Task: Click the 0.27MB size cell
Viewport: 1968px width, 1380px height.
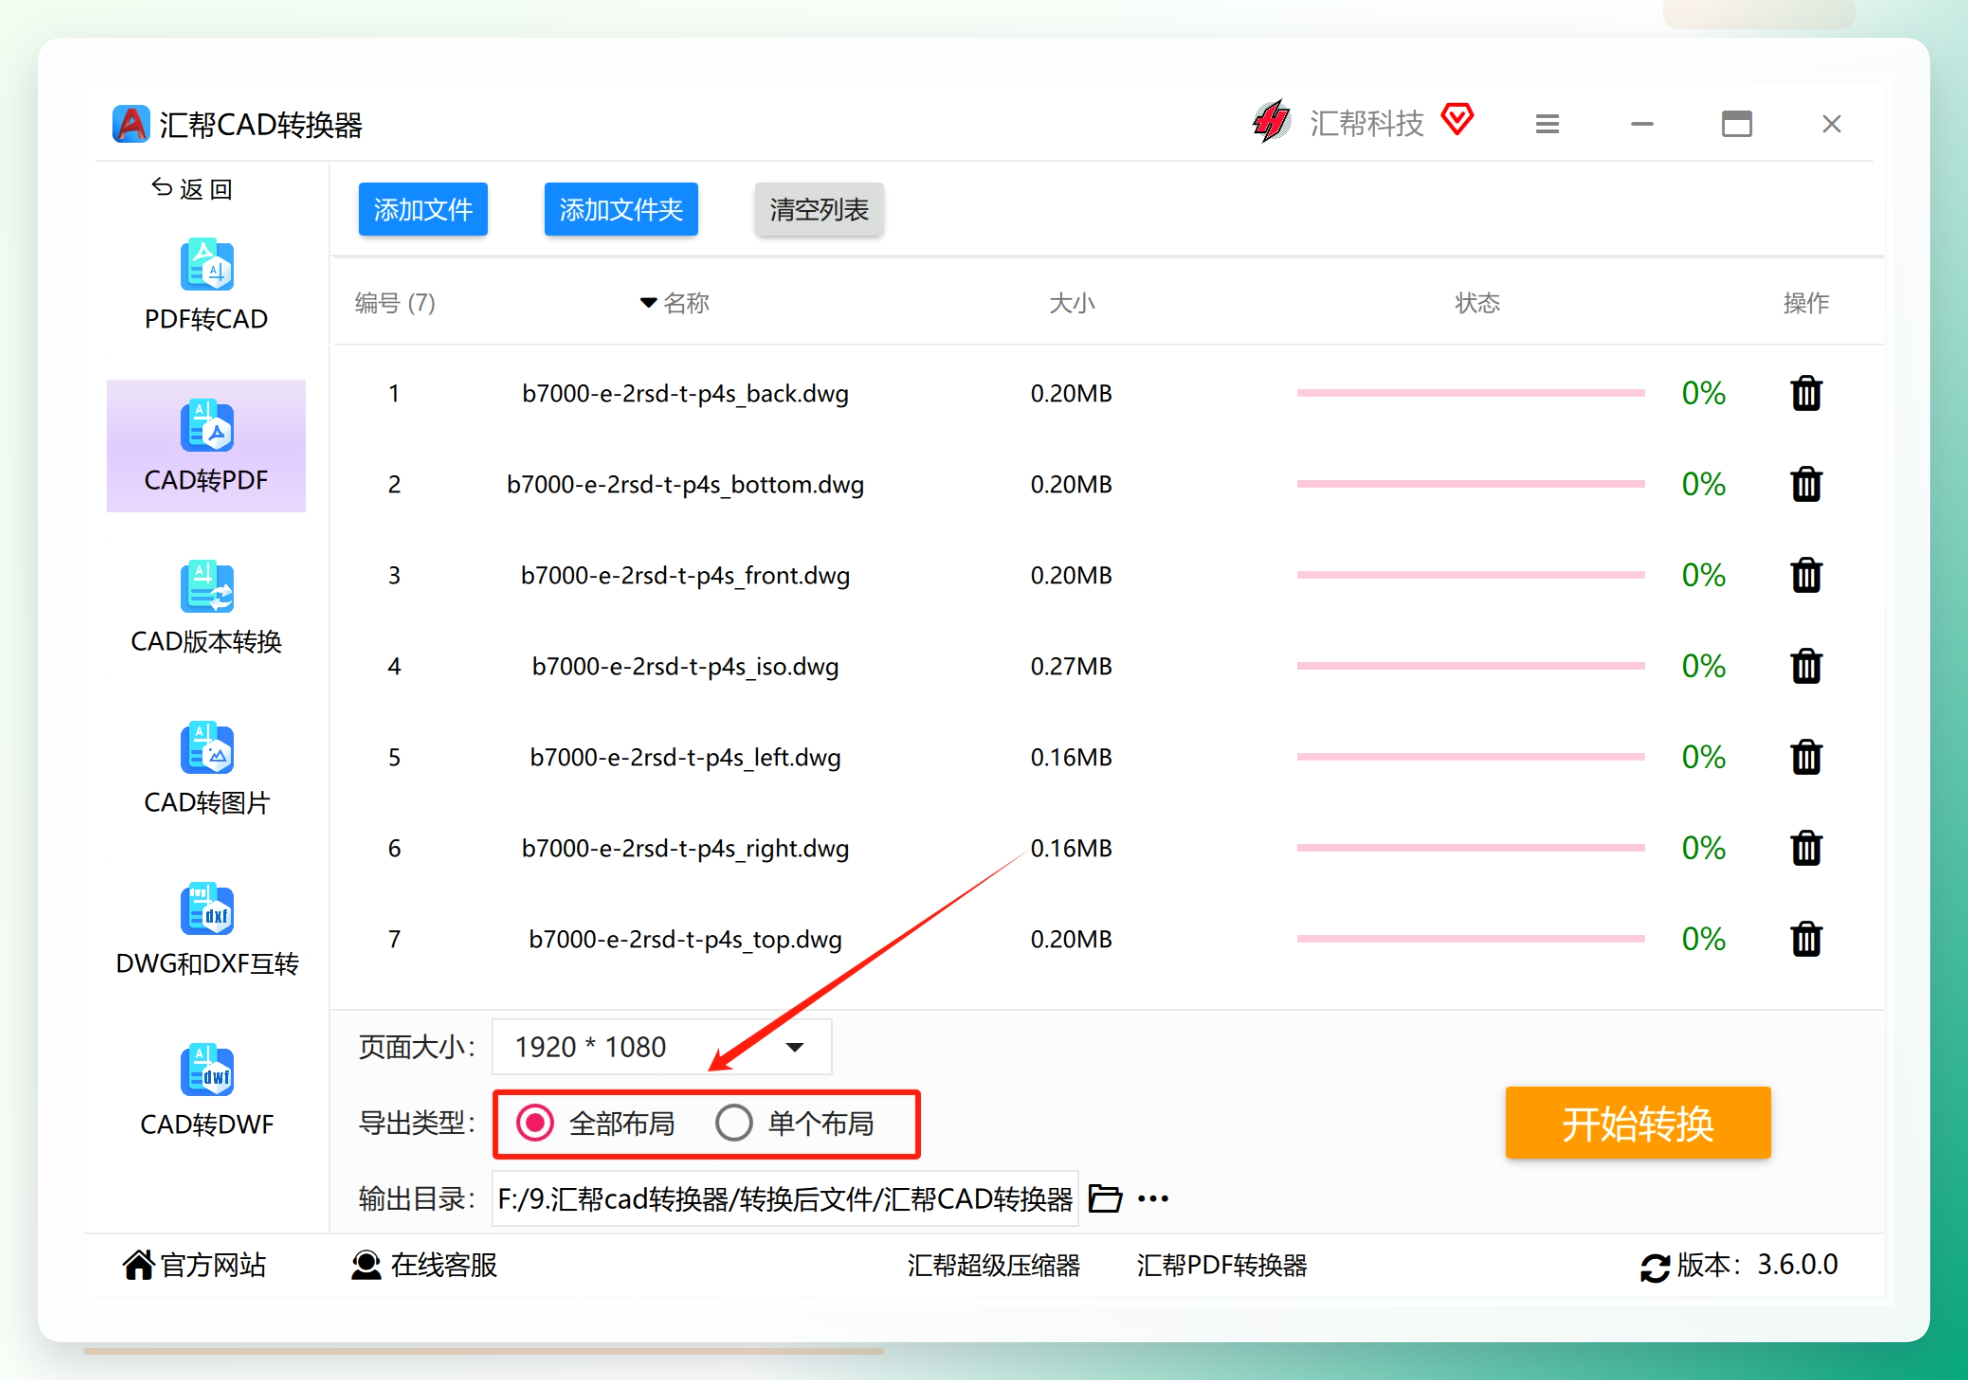Action: coord(1071,666)
